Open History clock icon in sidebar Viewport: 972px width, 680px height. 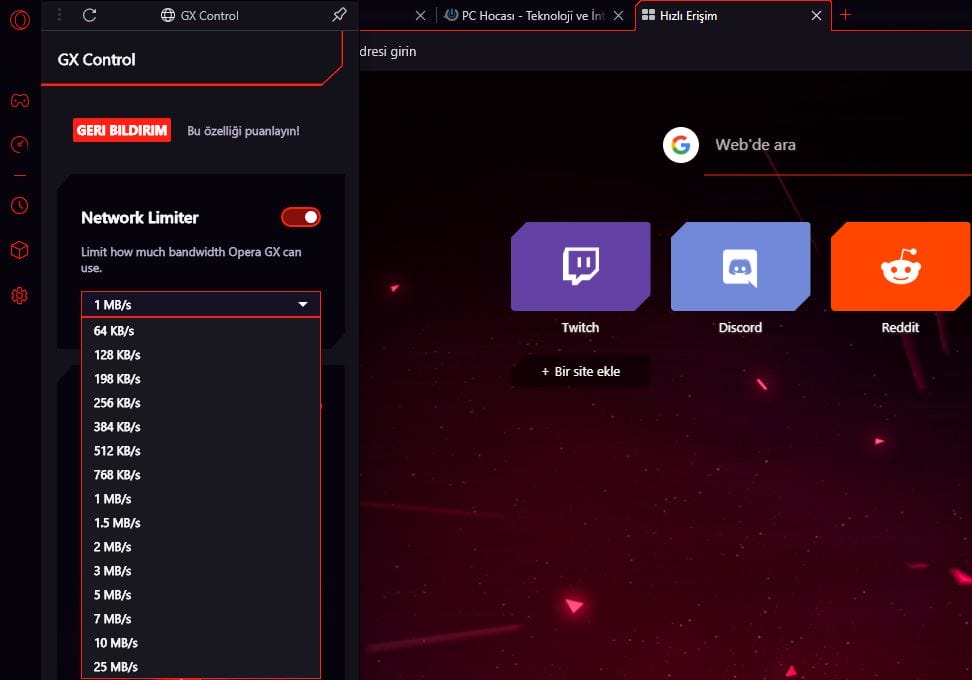coord(19,205)
